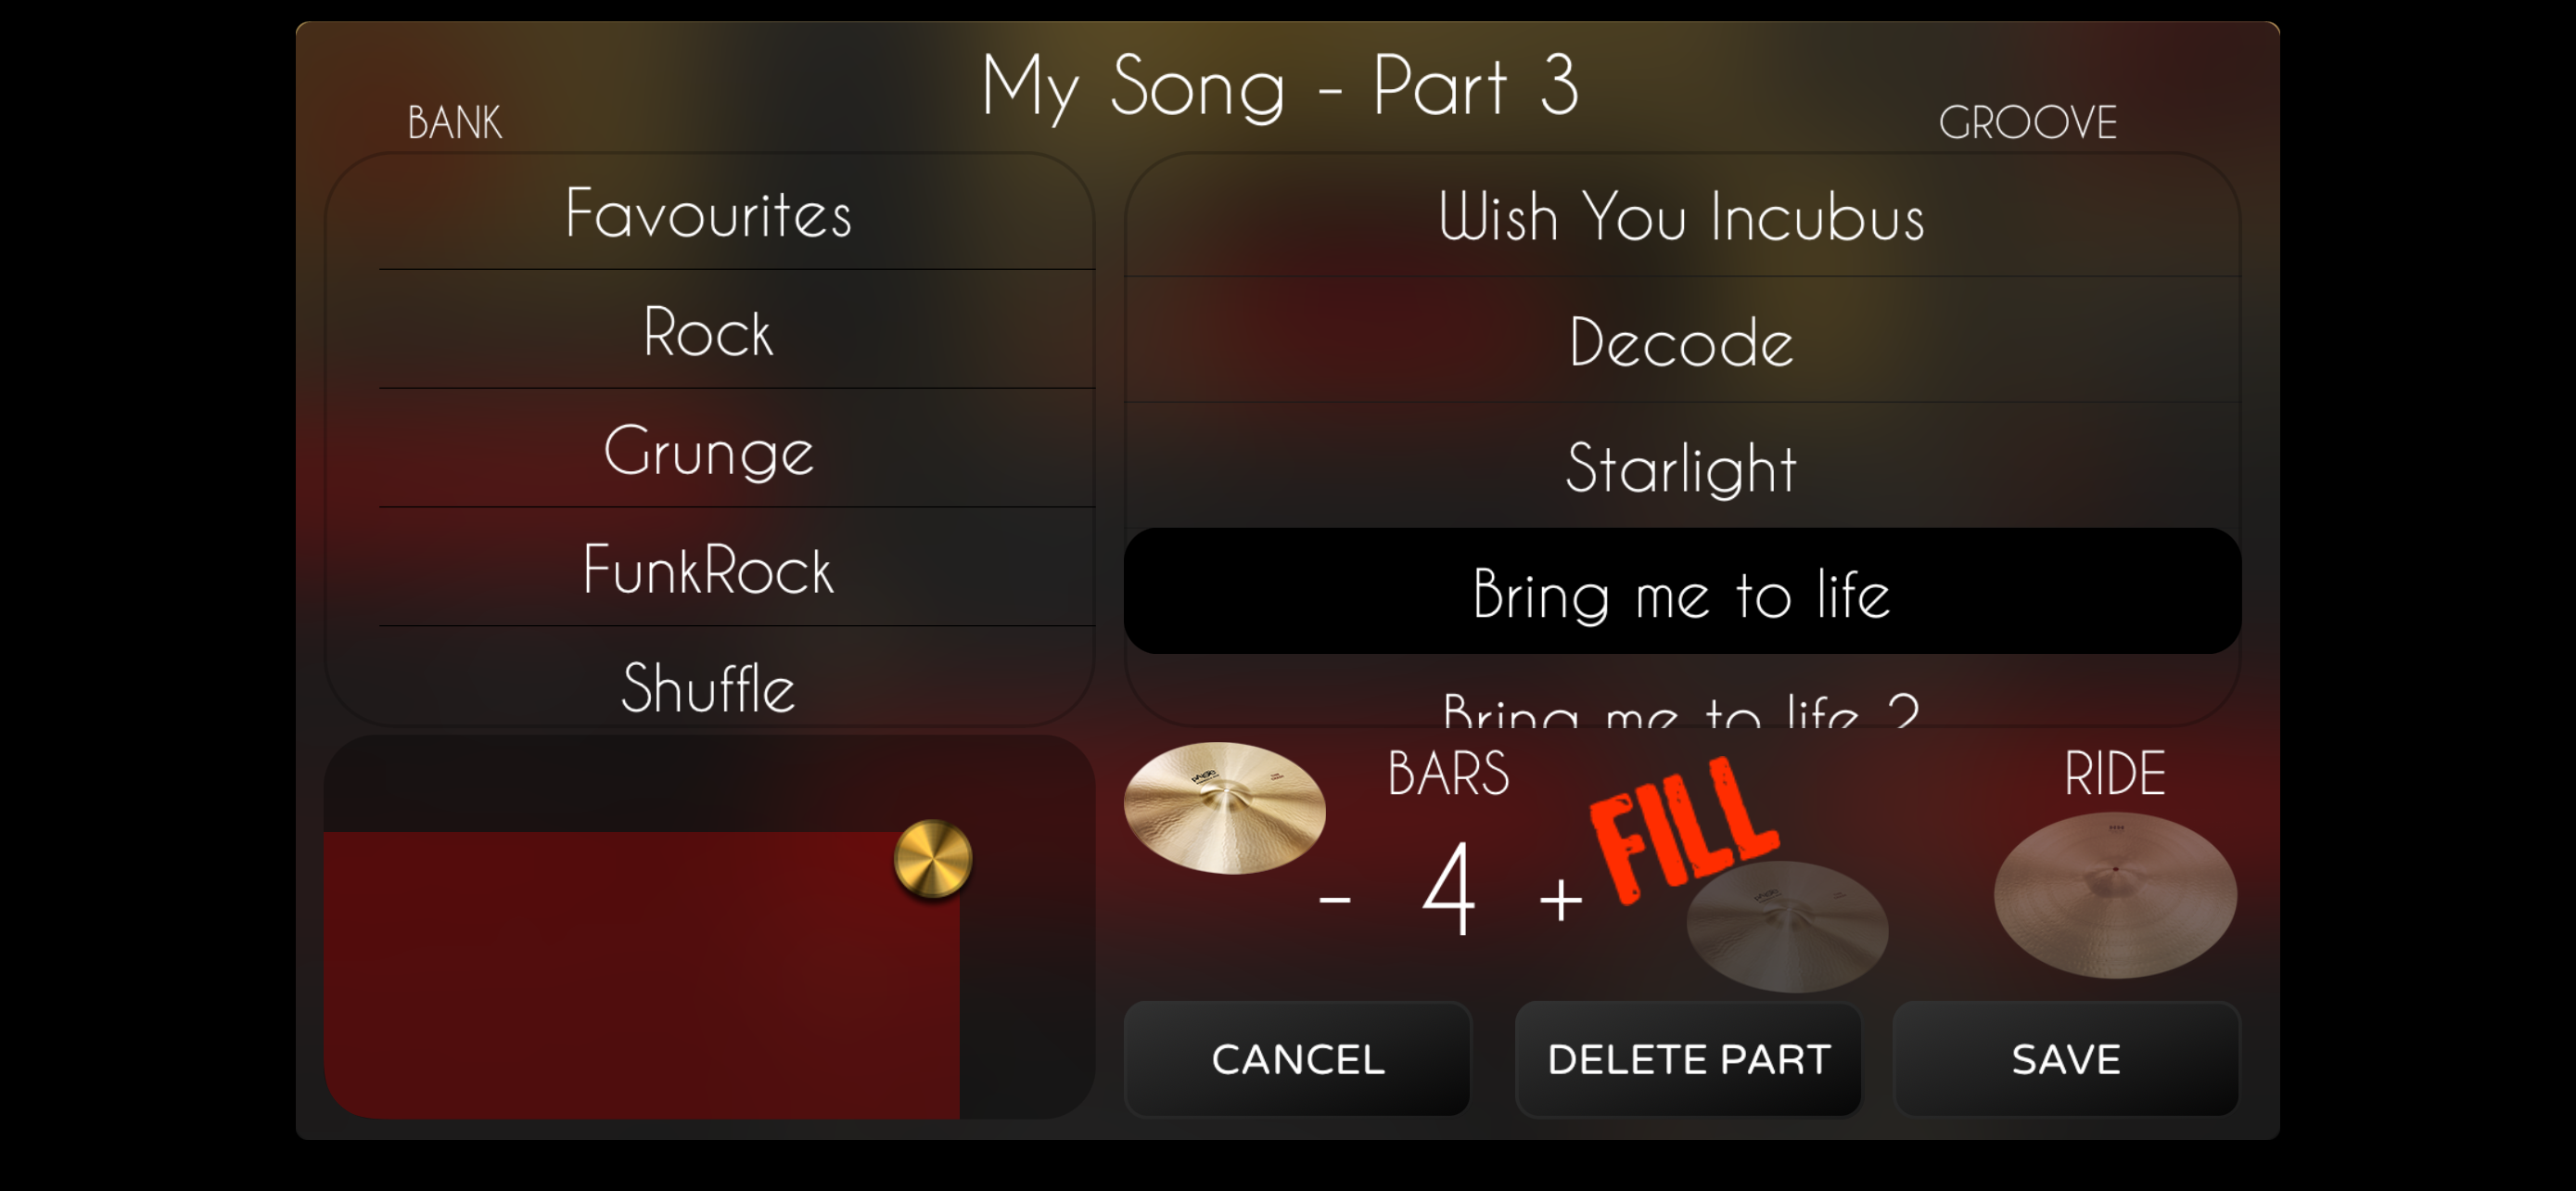Screen dimensions: 2576x1191
Task: Choose the Favourites bank
Action: 709,214
